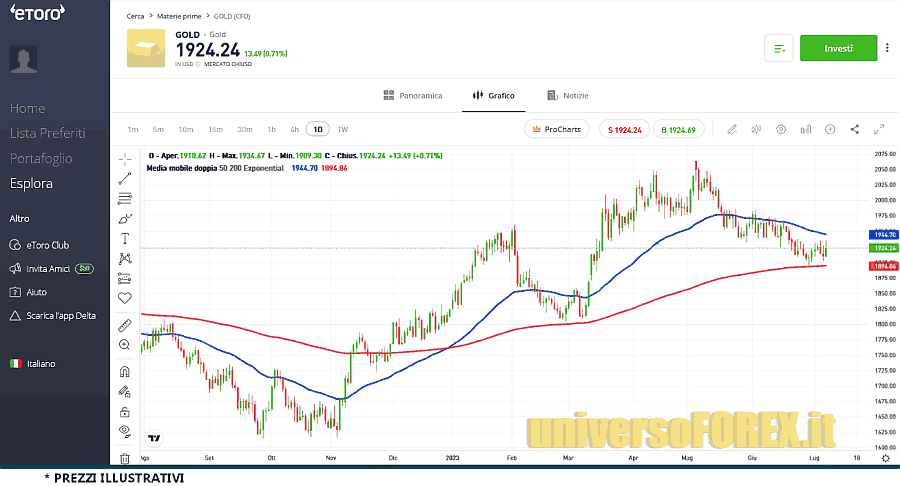This screenshot has height=486, width=900.
Task: Switch to the Panoramica tab
Action: (413, 95)
